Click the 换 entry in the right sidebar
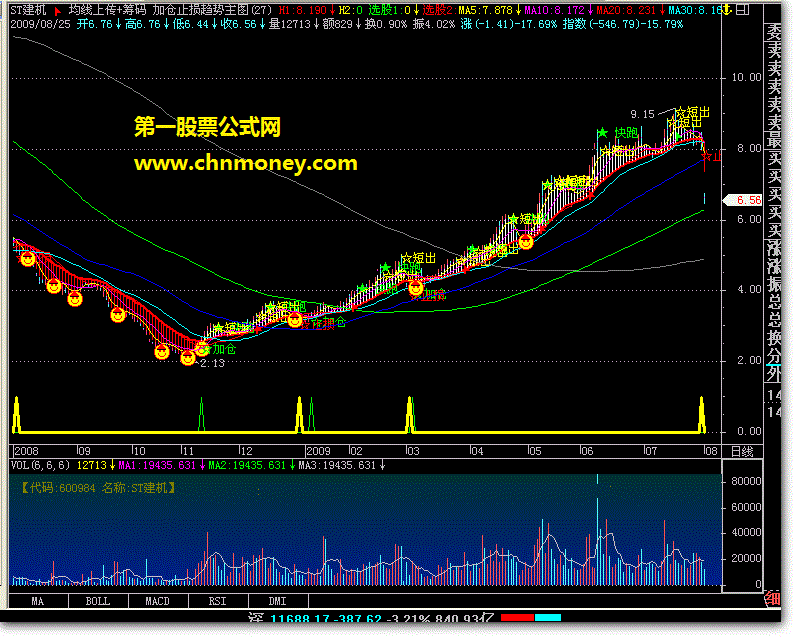The width and height of the screenshot is (796, 637). (x=774, y=337)
